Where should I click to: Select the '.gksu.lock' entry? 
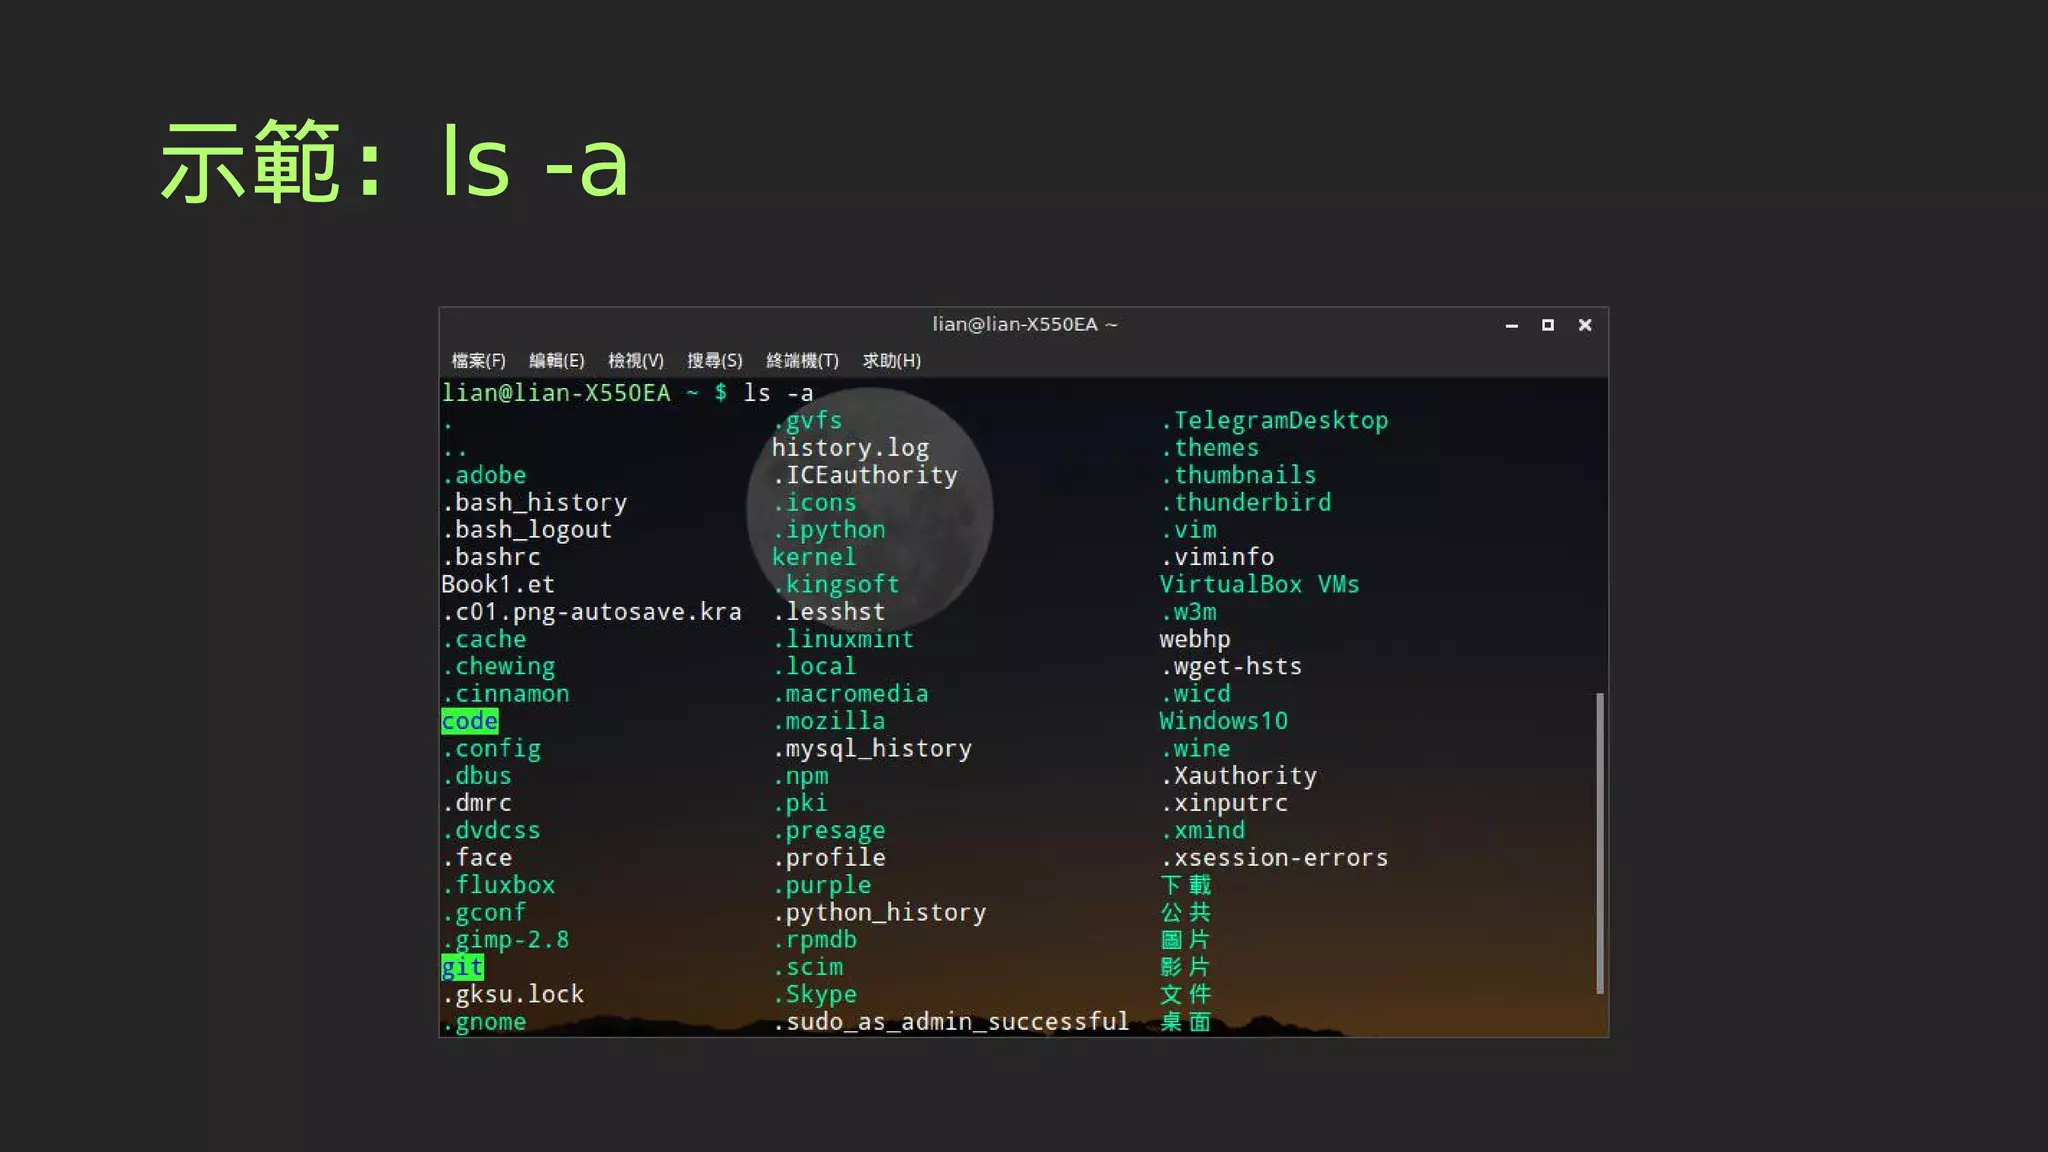click(513, 994)
